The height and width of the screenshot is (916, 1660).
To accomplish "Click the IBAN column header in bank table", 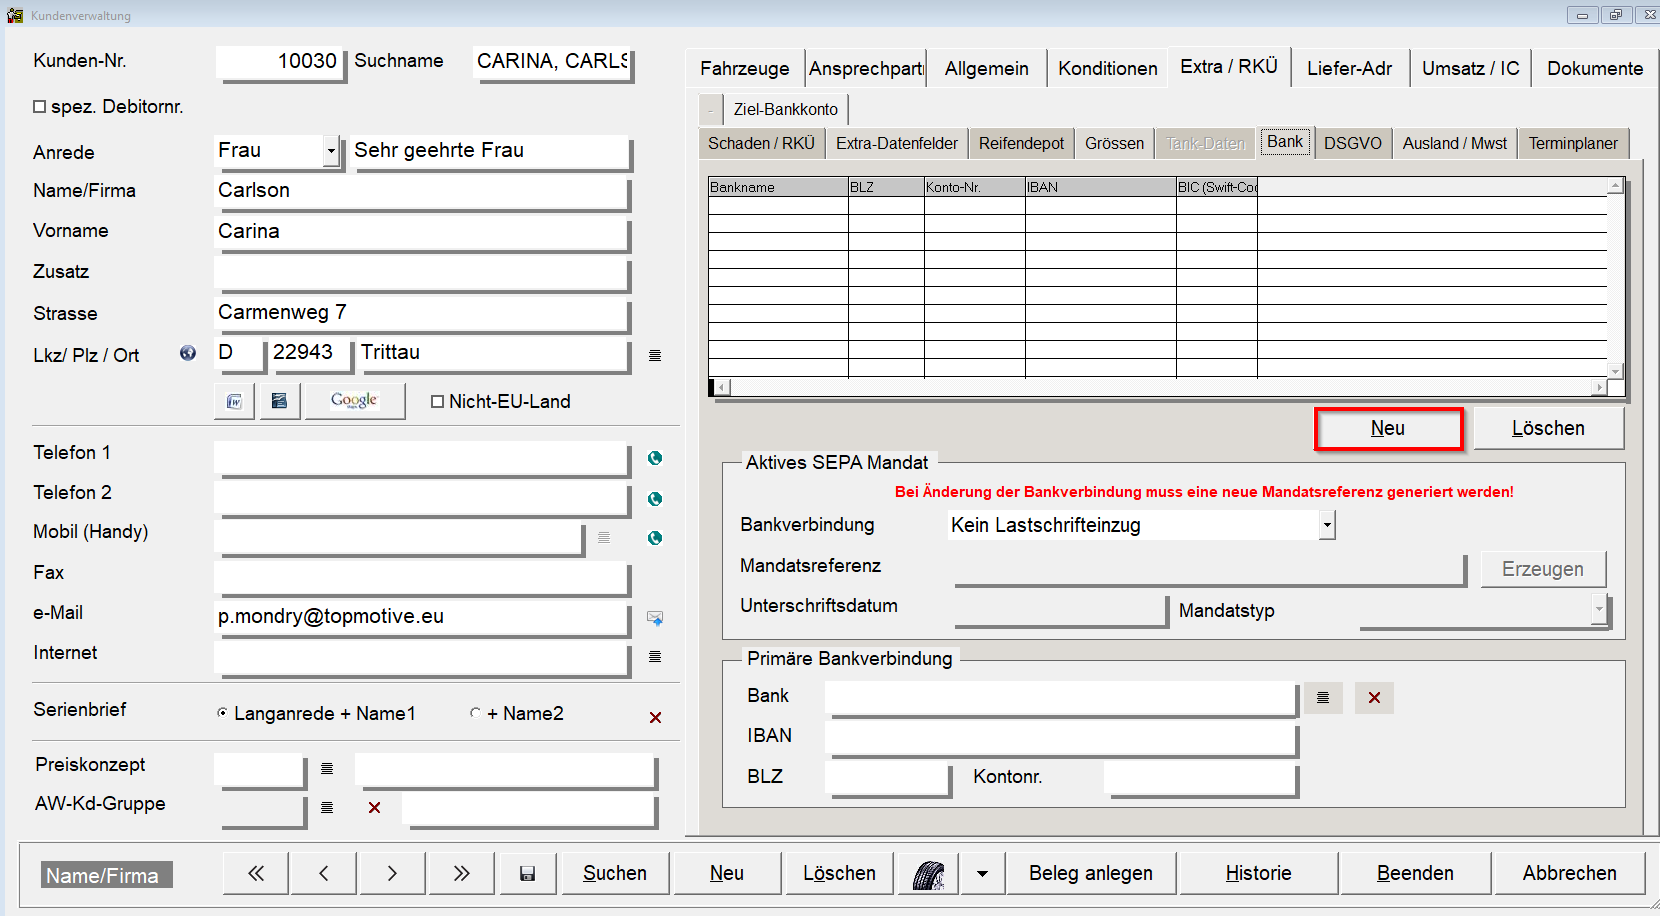I will click(x=1100, y=187).
